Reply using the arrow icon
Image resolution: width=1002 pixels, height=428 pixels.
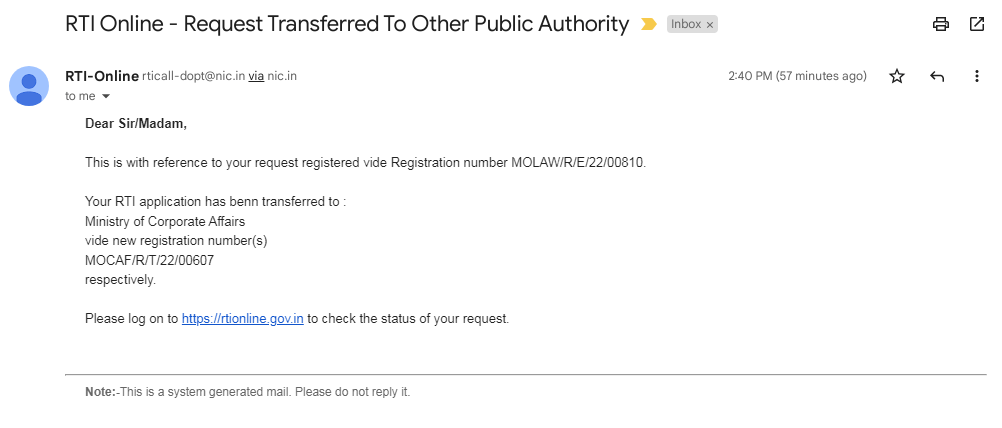click(937, 76)
